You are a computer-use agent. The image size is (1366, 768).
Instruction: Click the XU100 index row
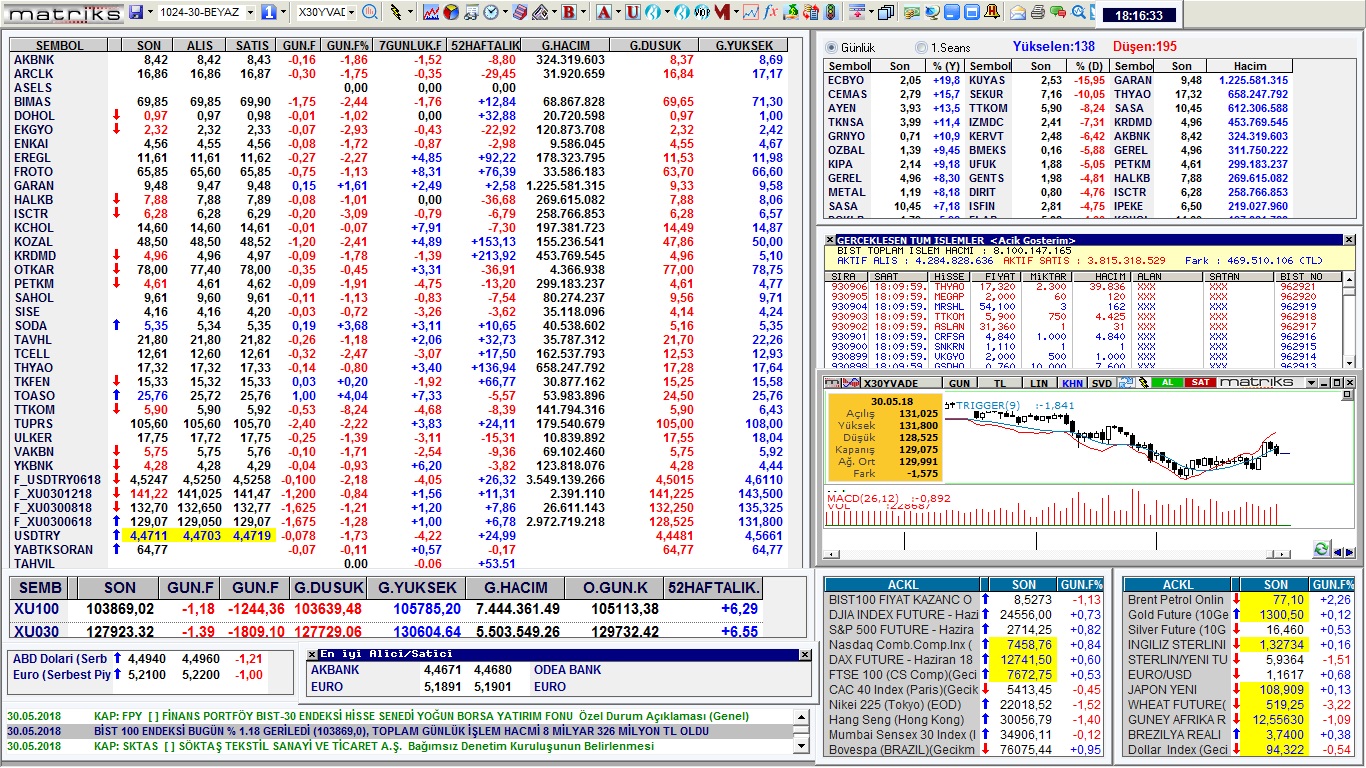coord(387,609)
